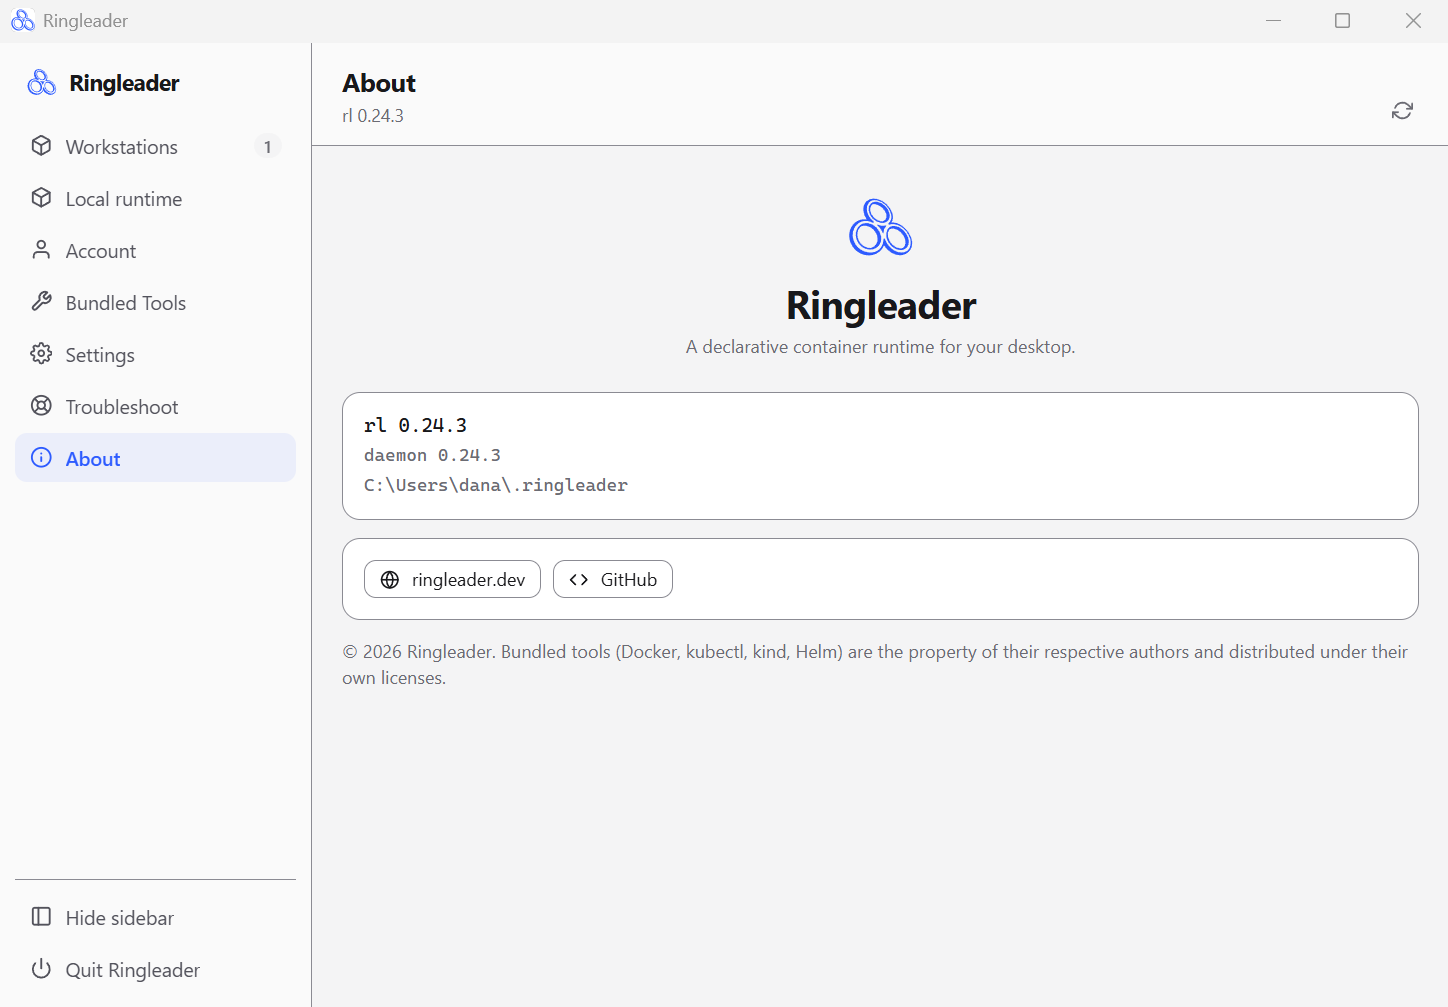
Task: Click the bold 'rl 0.24.3' text in the version card
Action: (415, 425)
